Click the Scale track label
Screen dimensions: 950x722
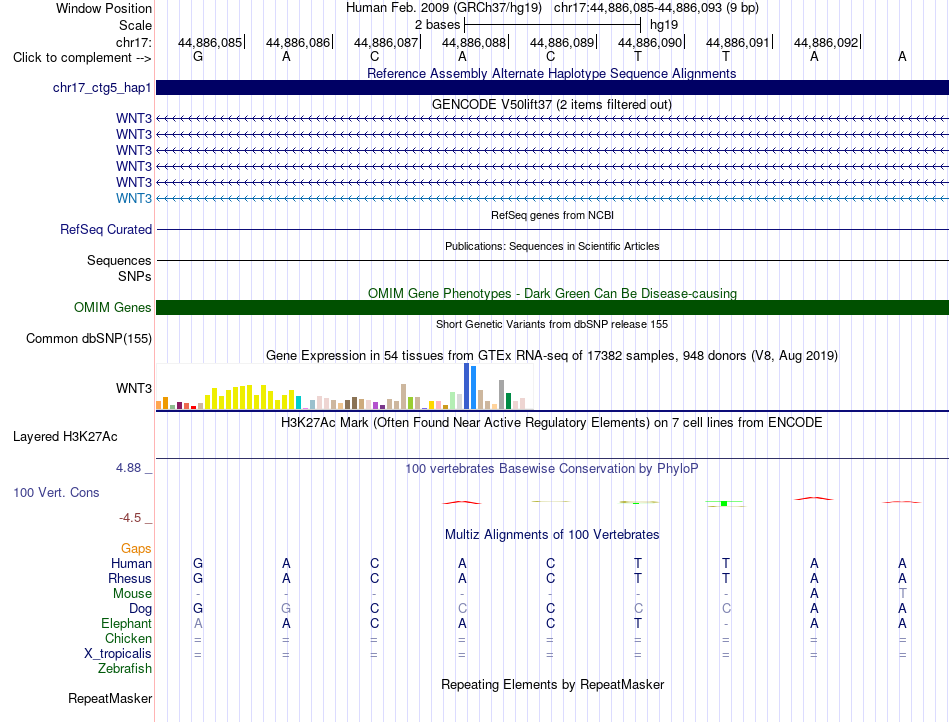(135, 25)
